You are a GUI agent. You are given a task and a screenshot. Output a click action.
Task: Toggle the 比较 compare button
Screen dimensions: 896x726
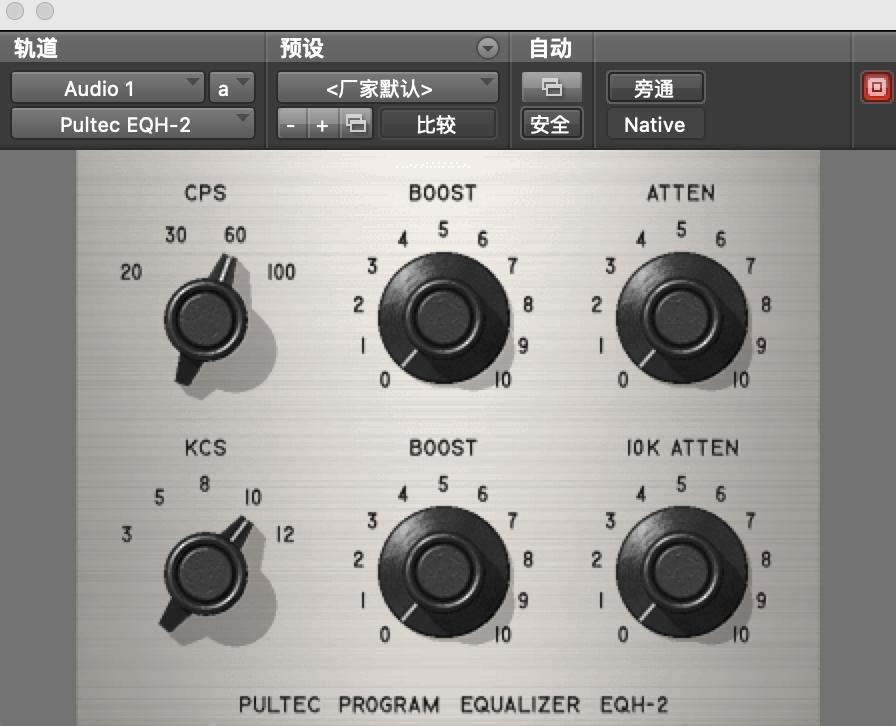[437, 123]
